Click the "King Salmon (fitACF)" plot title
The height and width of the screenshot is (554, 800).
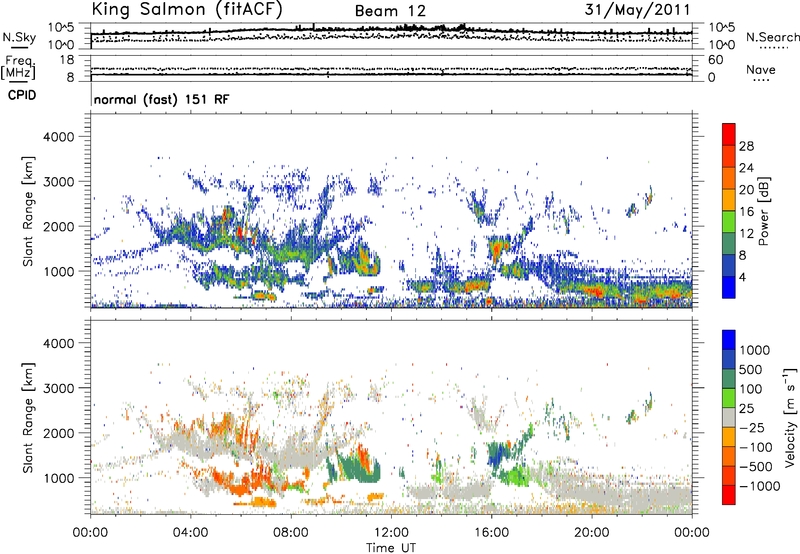point(187,9)
